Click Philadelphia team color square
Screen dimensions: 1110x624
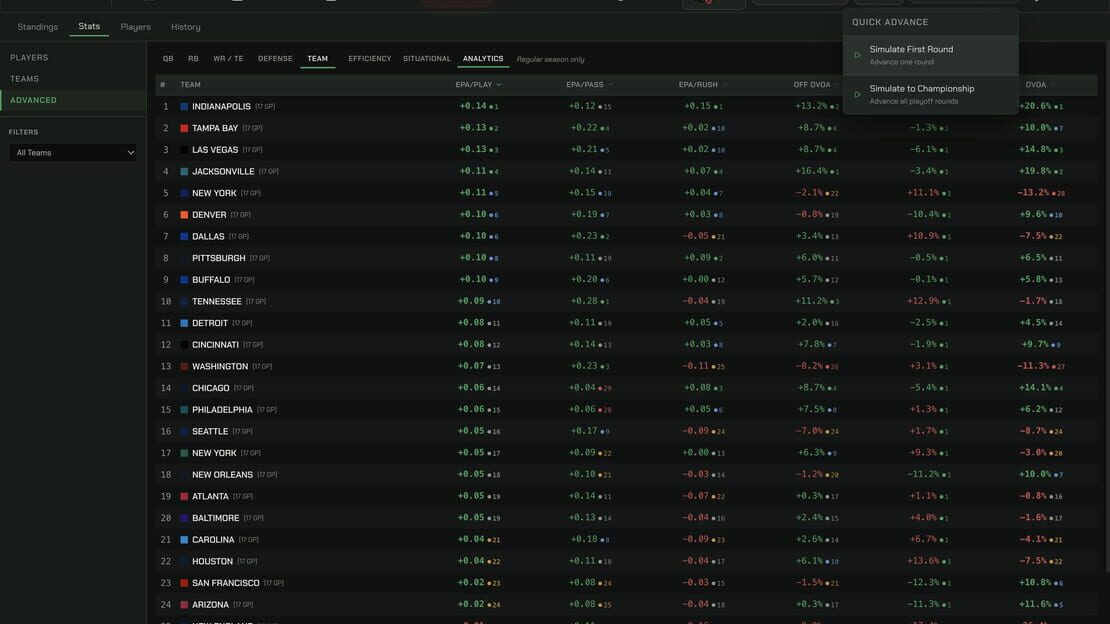coord(184,410)
